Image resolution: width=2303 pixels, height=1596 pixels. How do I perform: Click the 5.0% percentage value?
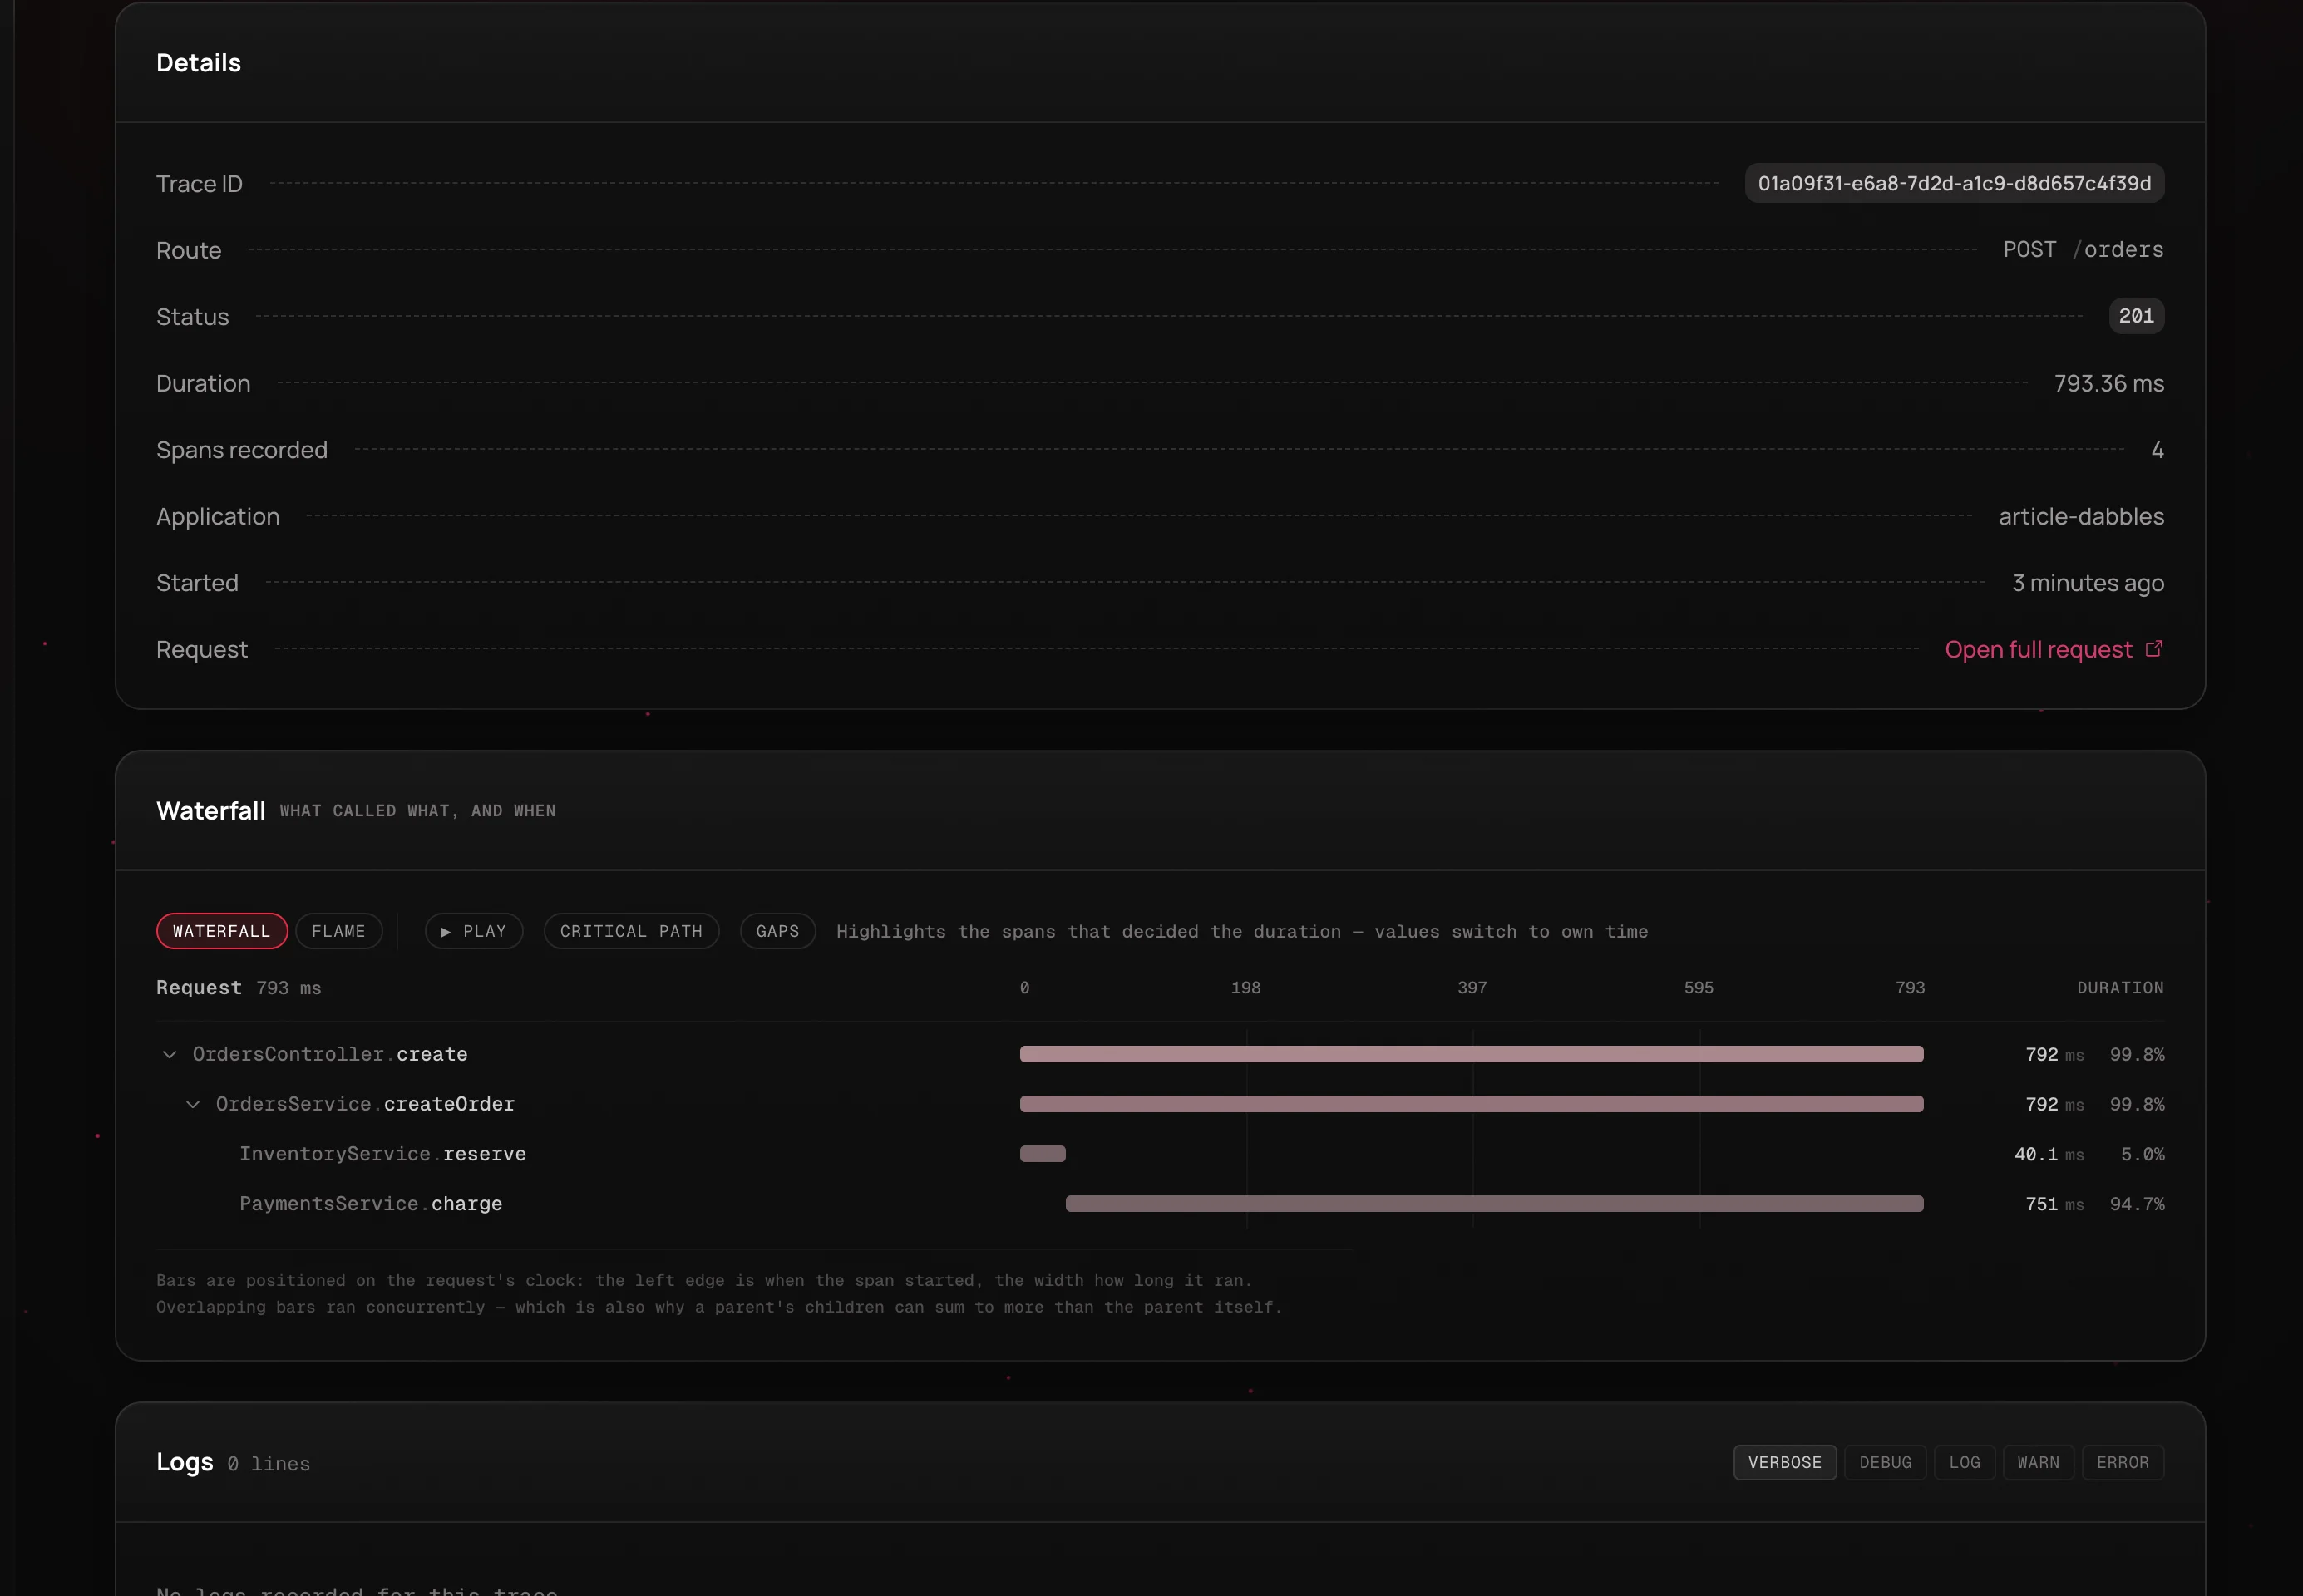click(2142, 1154)
